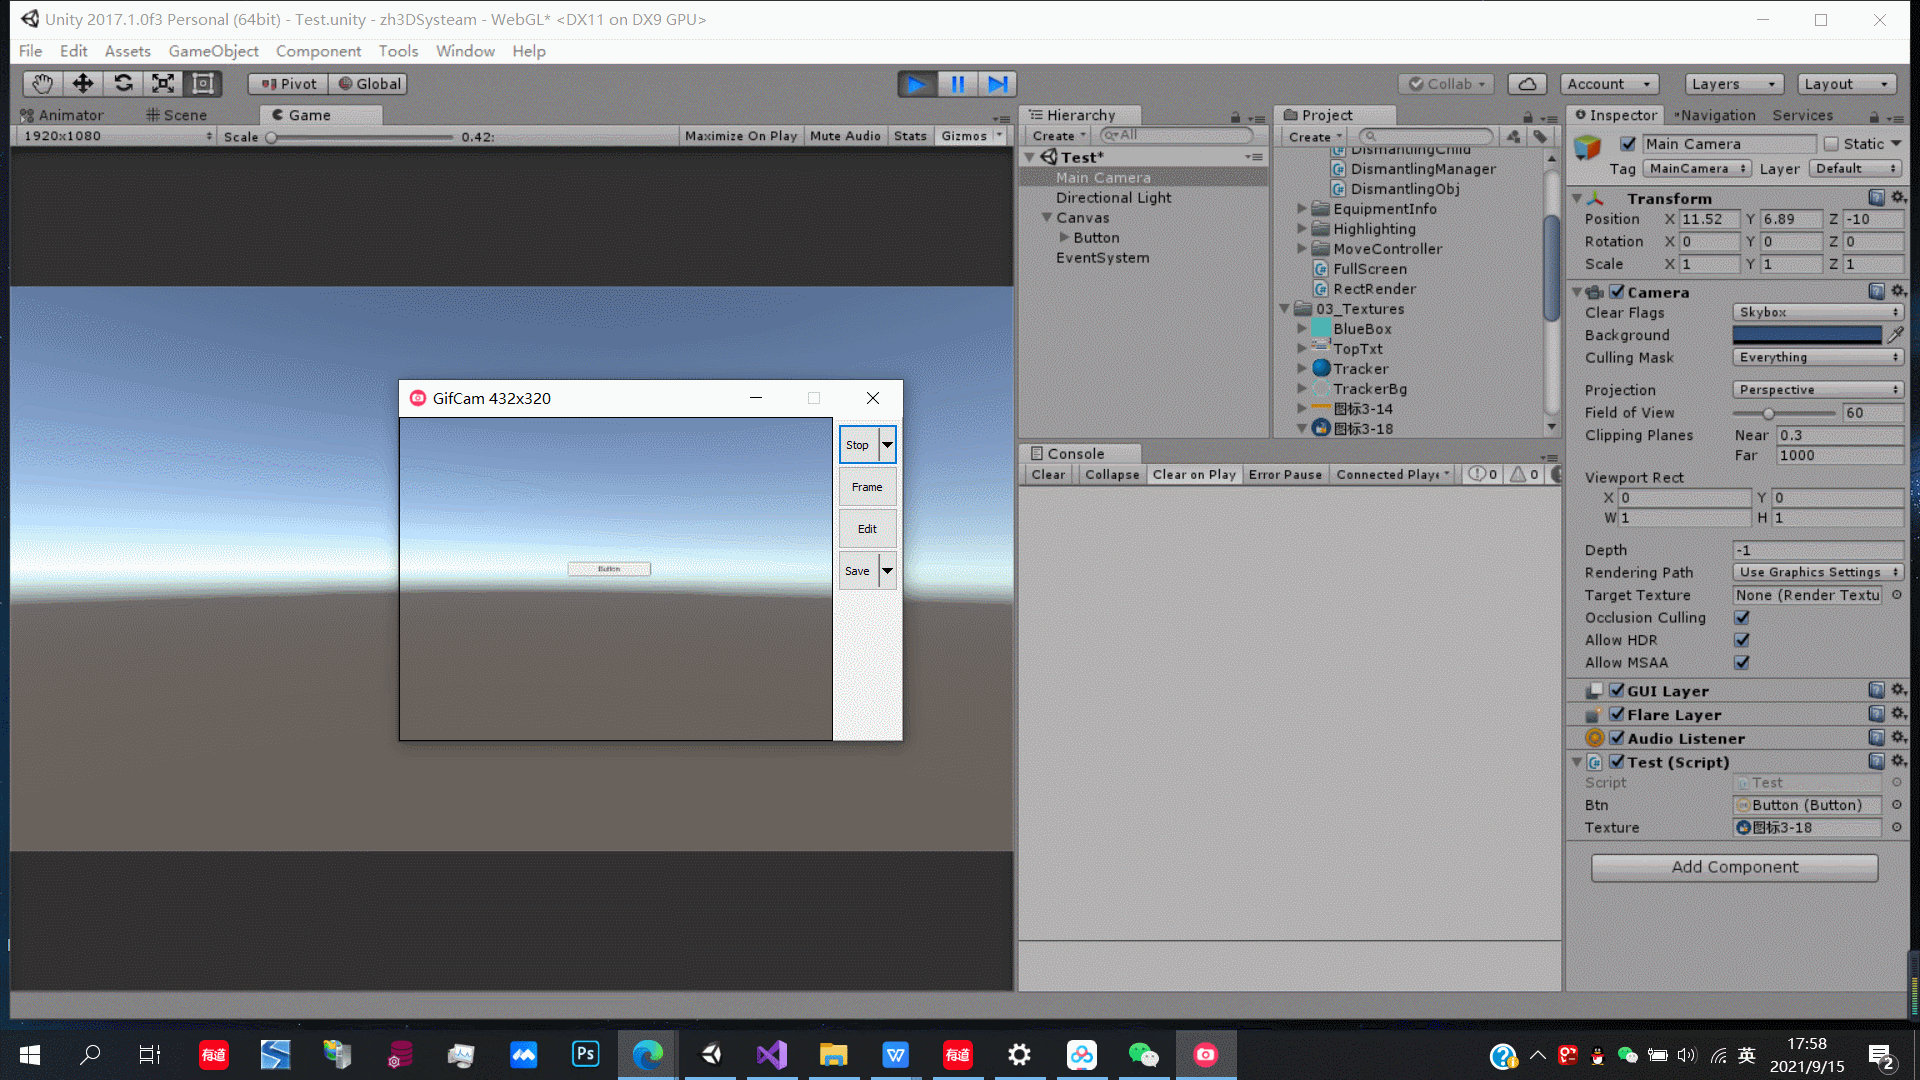Open the Clear Flags Skybox dropdown

(1817, 312)
